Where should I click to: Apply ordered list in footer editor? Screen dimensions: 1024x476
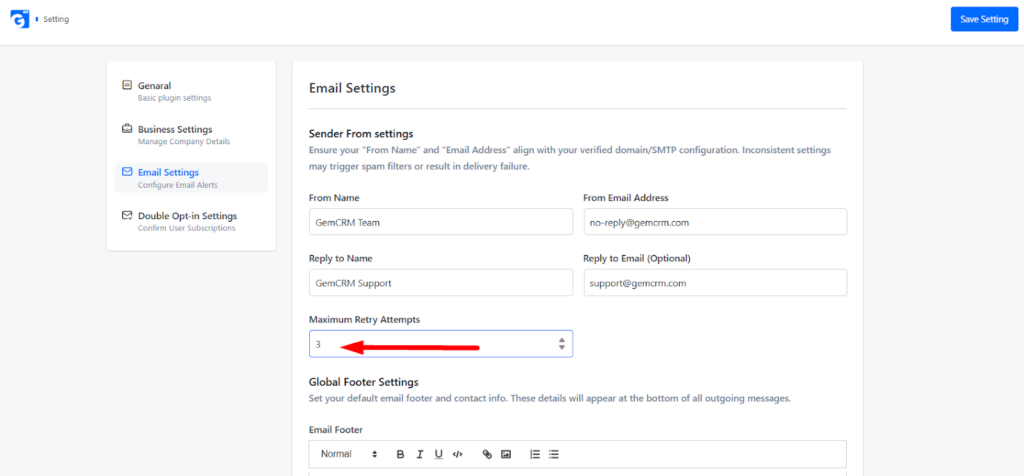coord(535,454)
